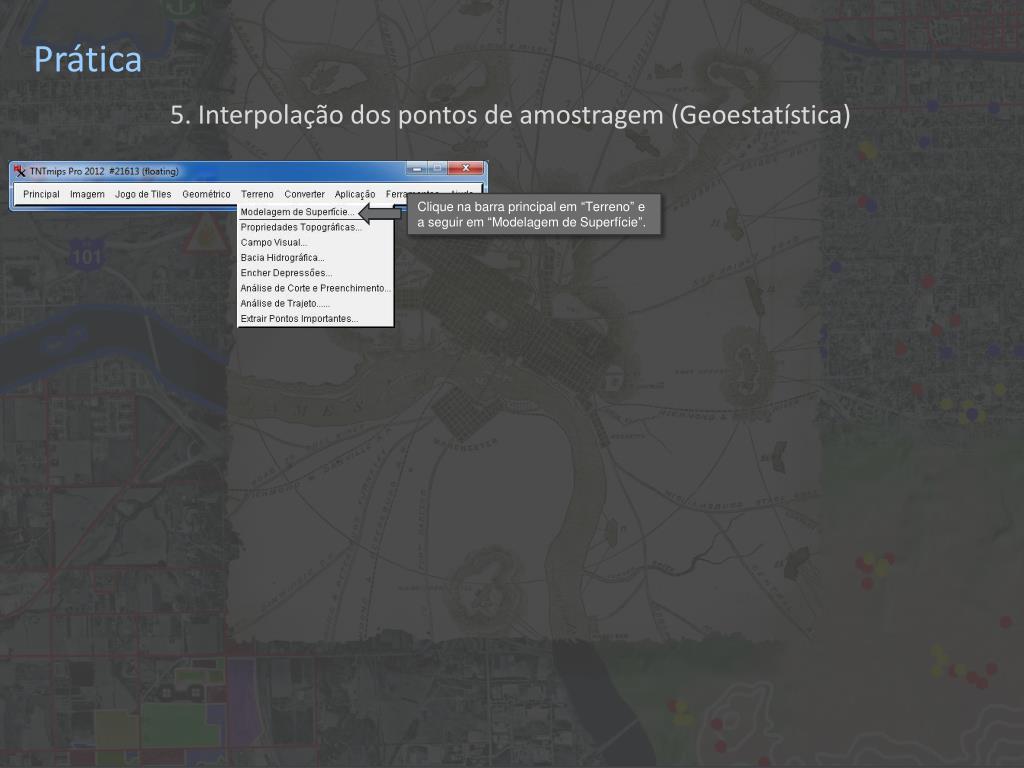Screen dimensions: 1024x768
Task: Minimize the TNTmips Pro 2012 window
Action: tap(417, 168)
